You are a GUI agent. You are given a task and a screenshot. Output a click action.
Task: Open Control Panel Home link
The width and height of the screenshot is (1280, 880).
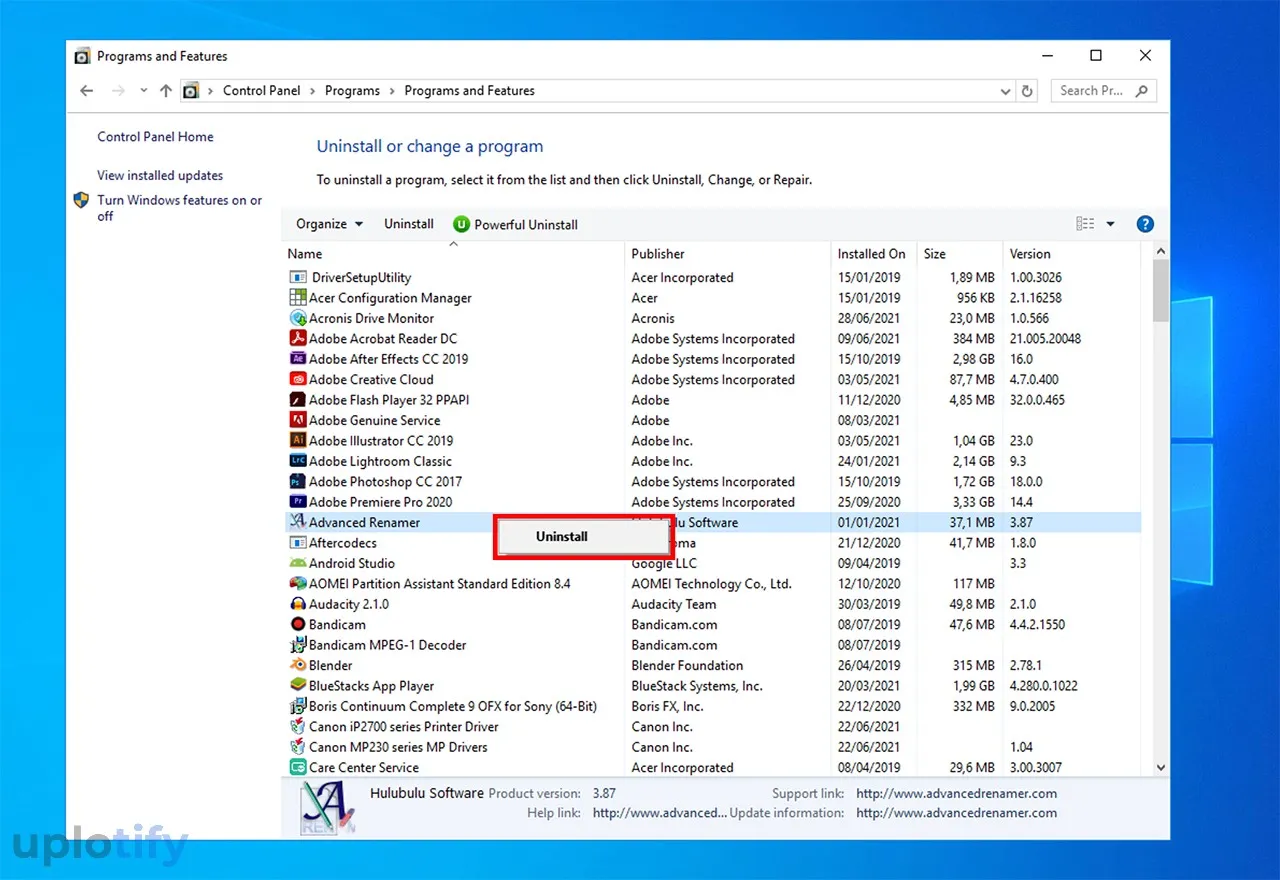pyautogui.click(x=155, y=137)
